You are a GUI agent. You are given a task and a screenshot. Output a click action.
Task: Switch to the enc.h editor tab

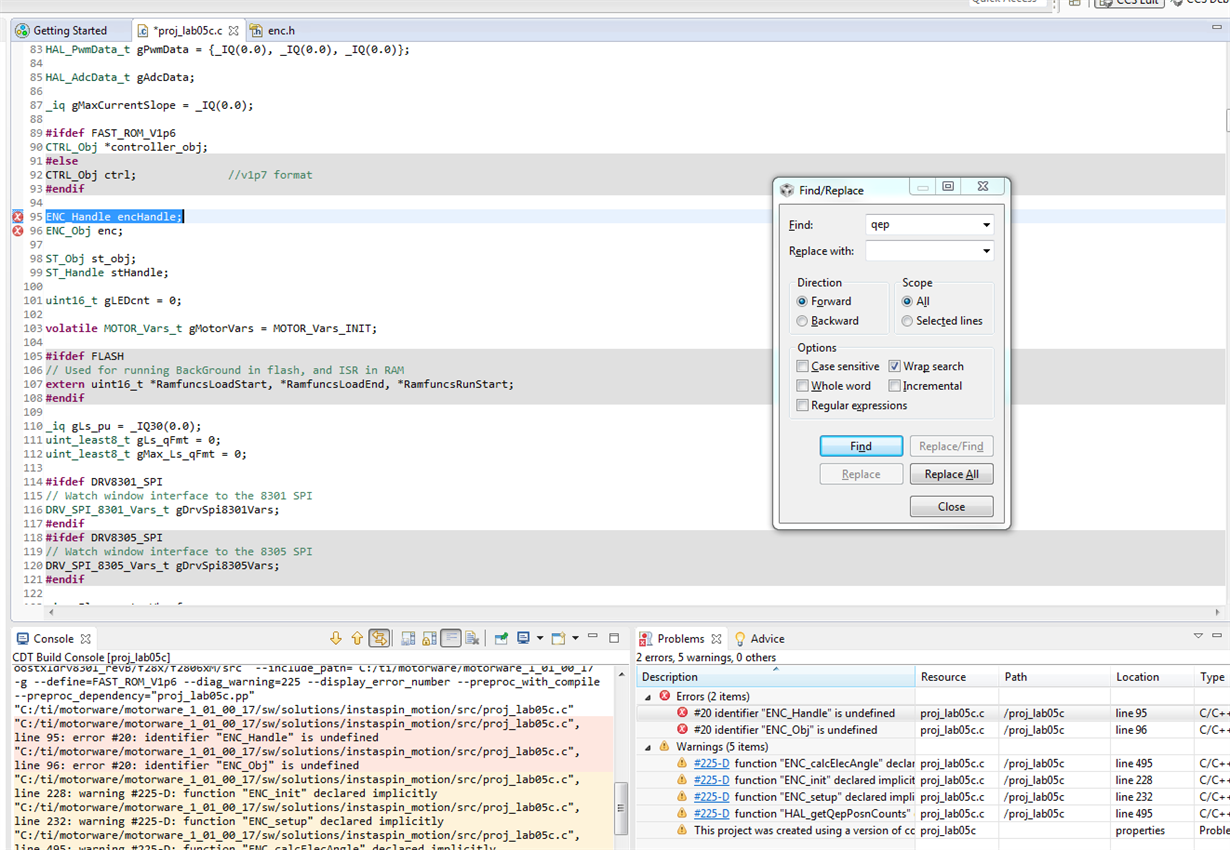point(280,31)
